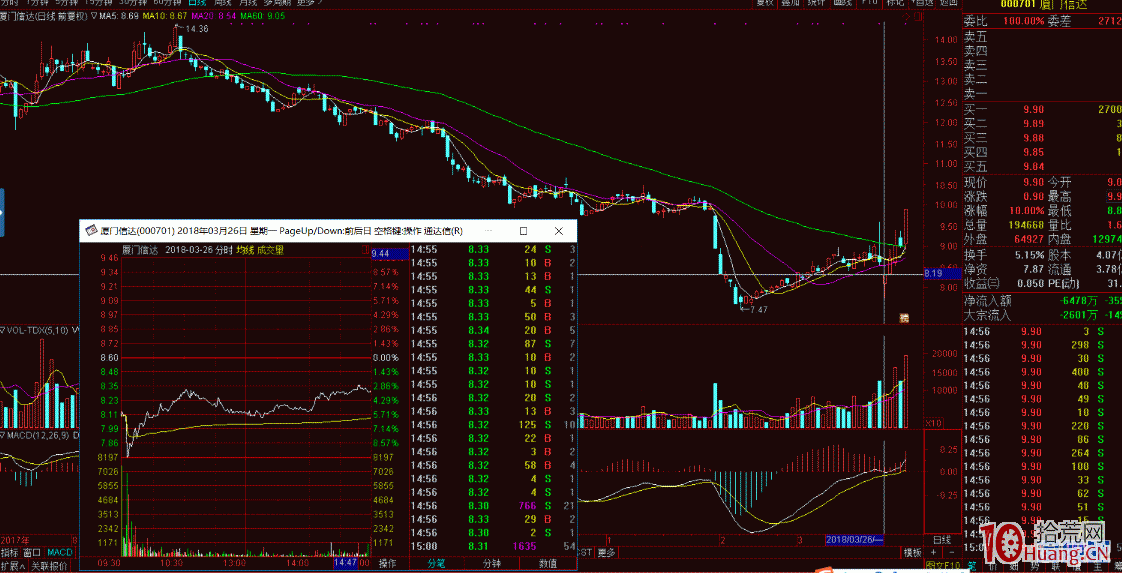
Task: Click the 卖一 ask row
Action: [1042, 94]
